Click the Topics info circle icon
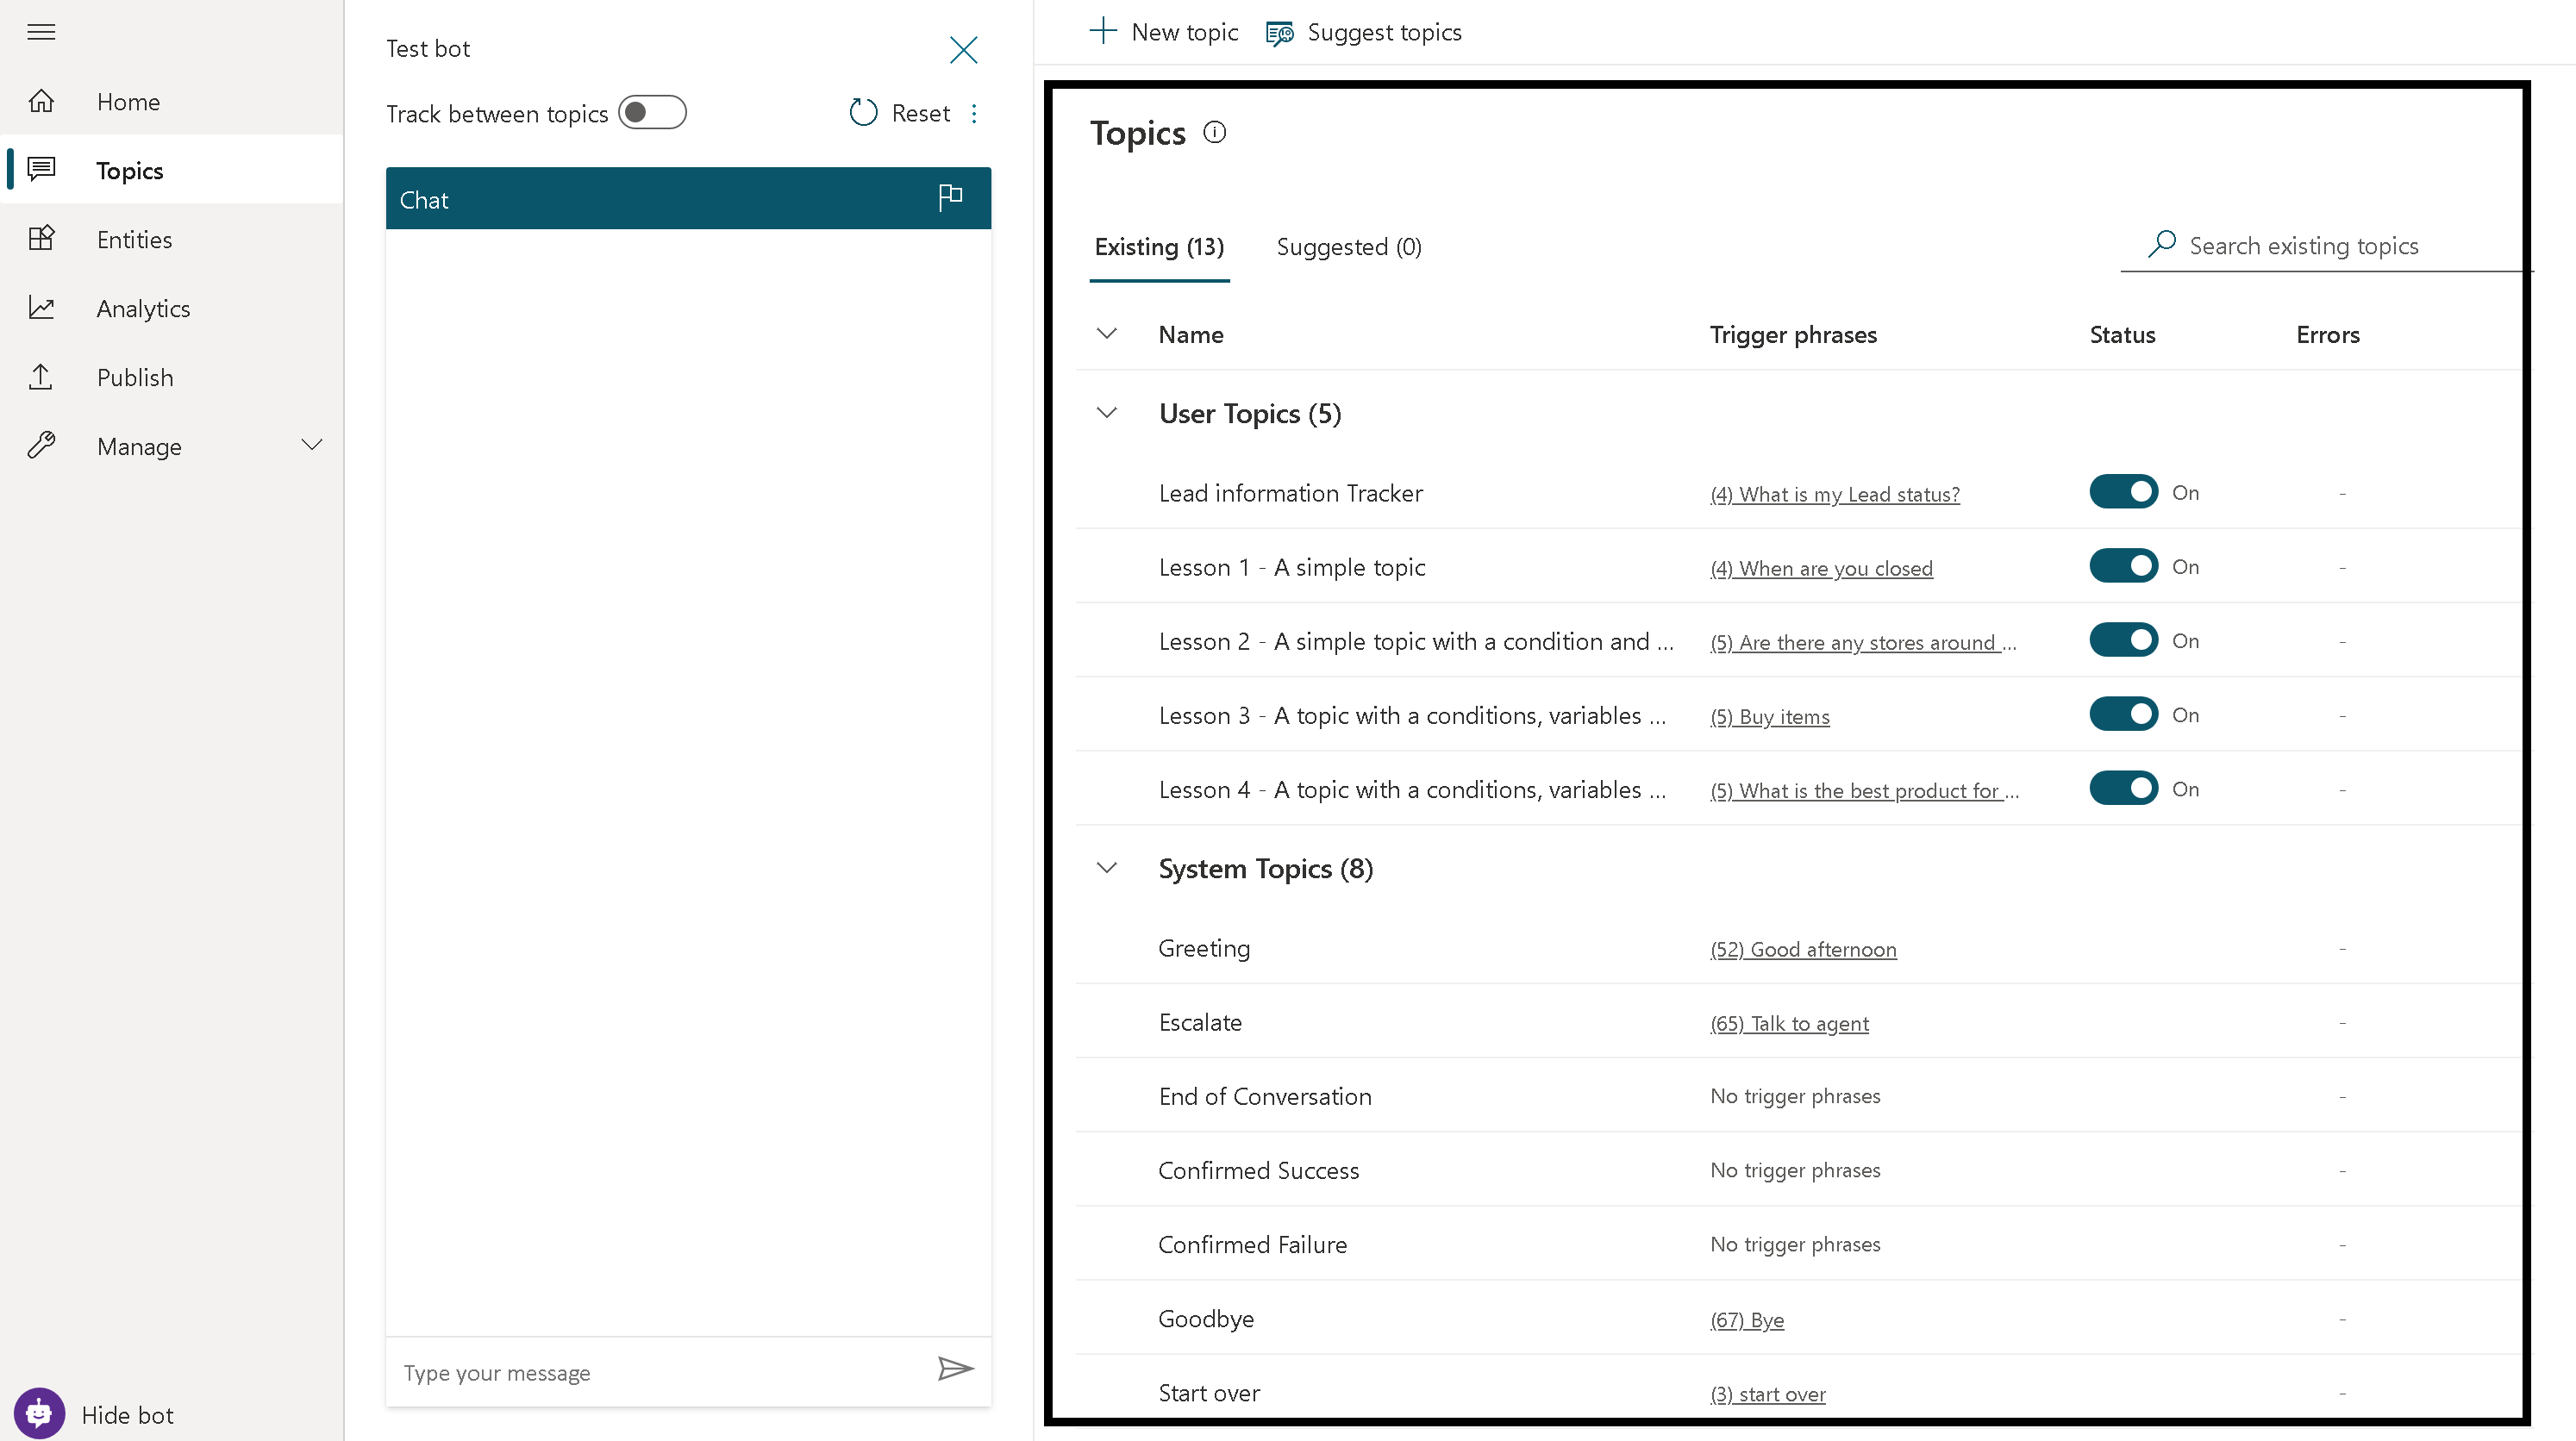The height and width of the screenshot is (1441, 2576). pyautogui.click(x=1214, y=132)
